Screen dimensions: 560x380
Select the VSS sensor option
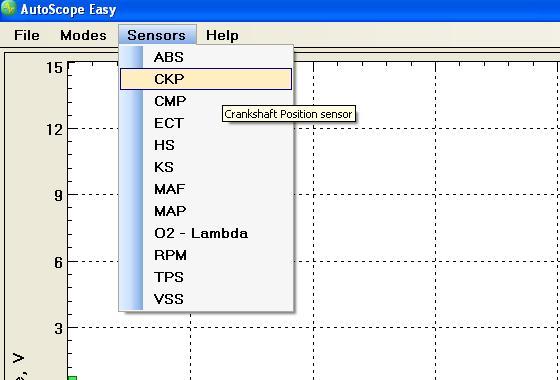[206, 299]
